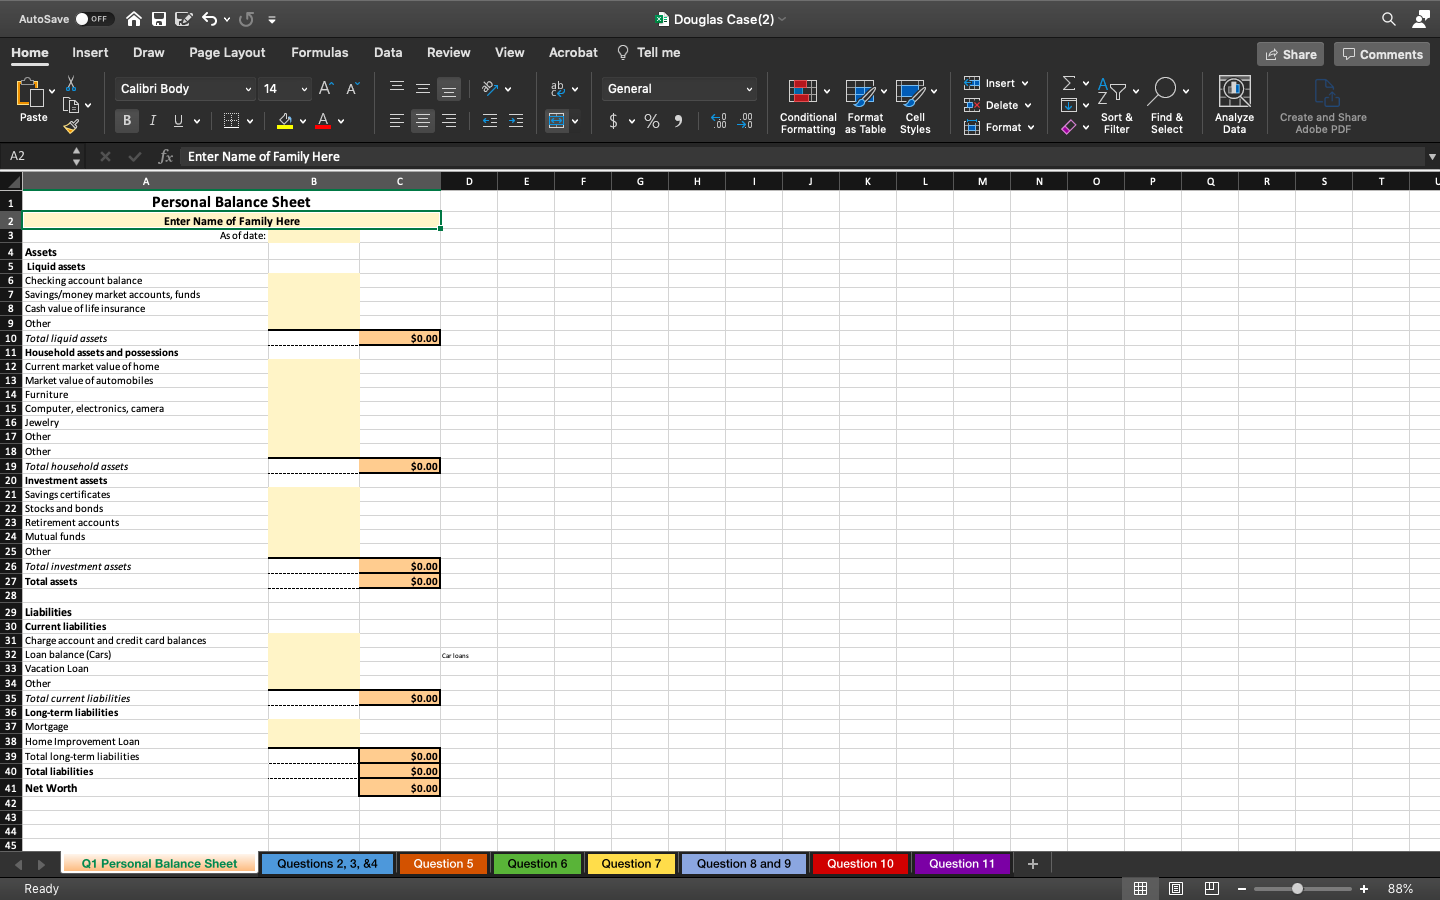
Task: Cut selection with the scissors icon
Action: pos(71,83)
